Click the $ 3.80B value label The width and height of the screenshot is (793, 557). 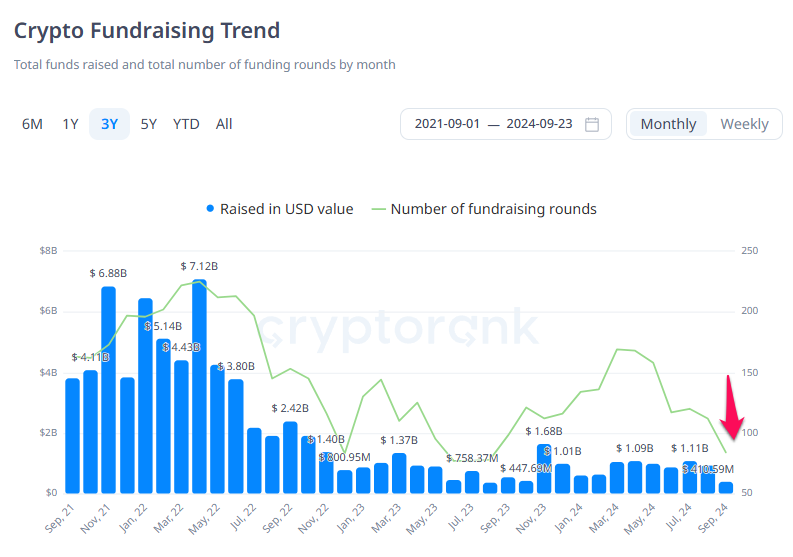click(x=236, y=366)
